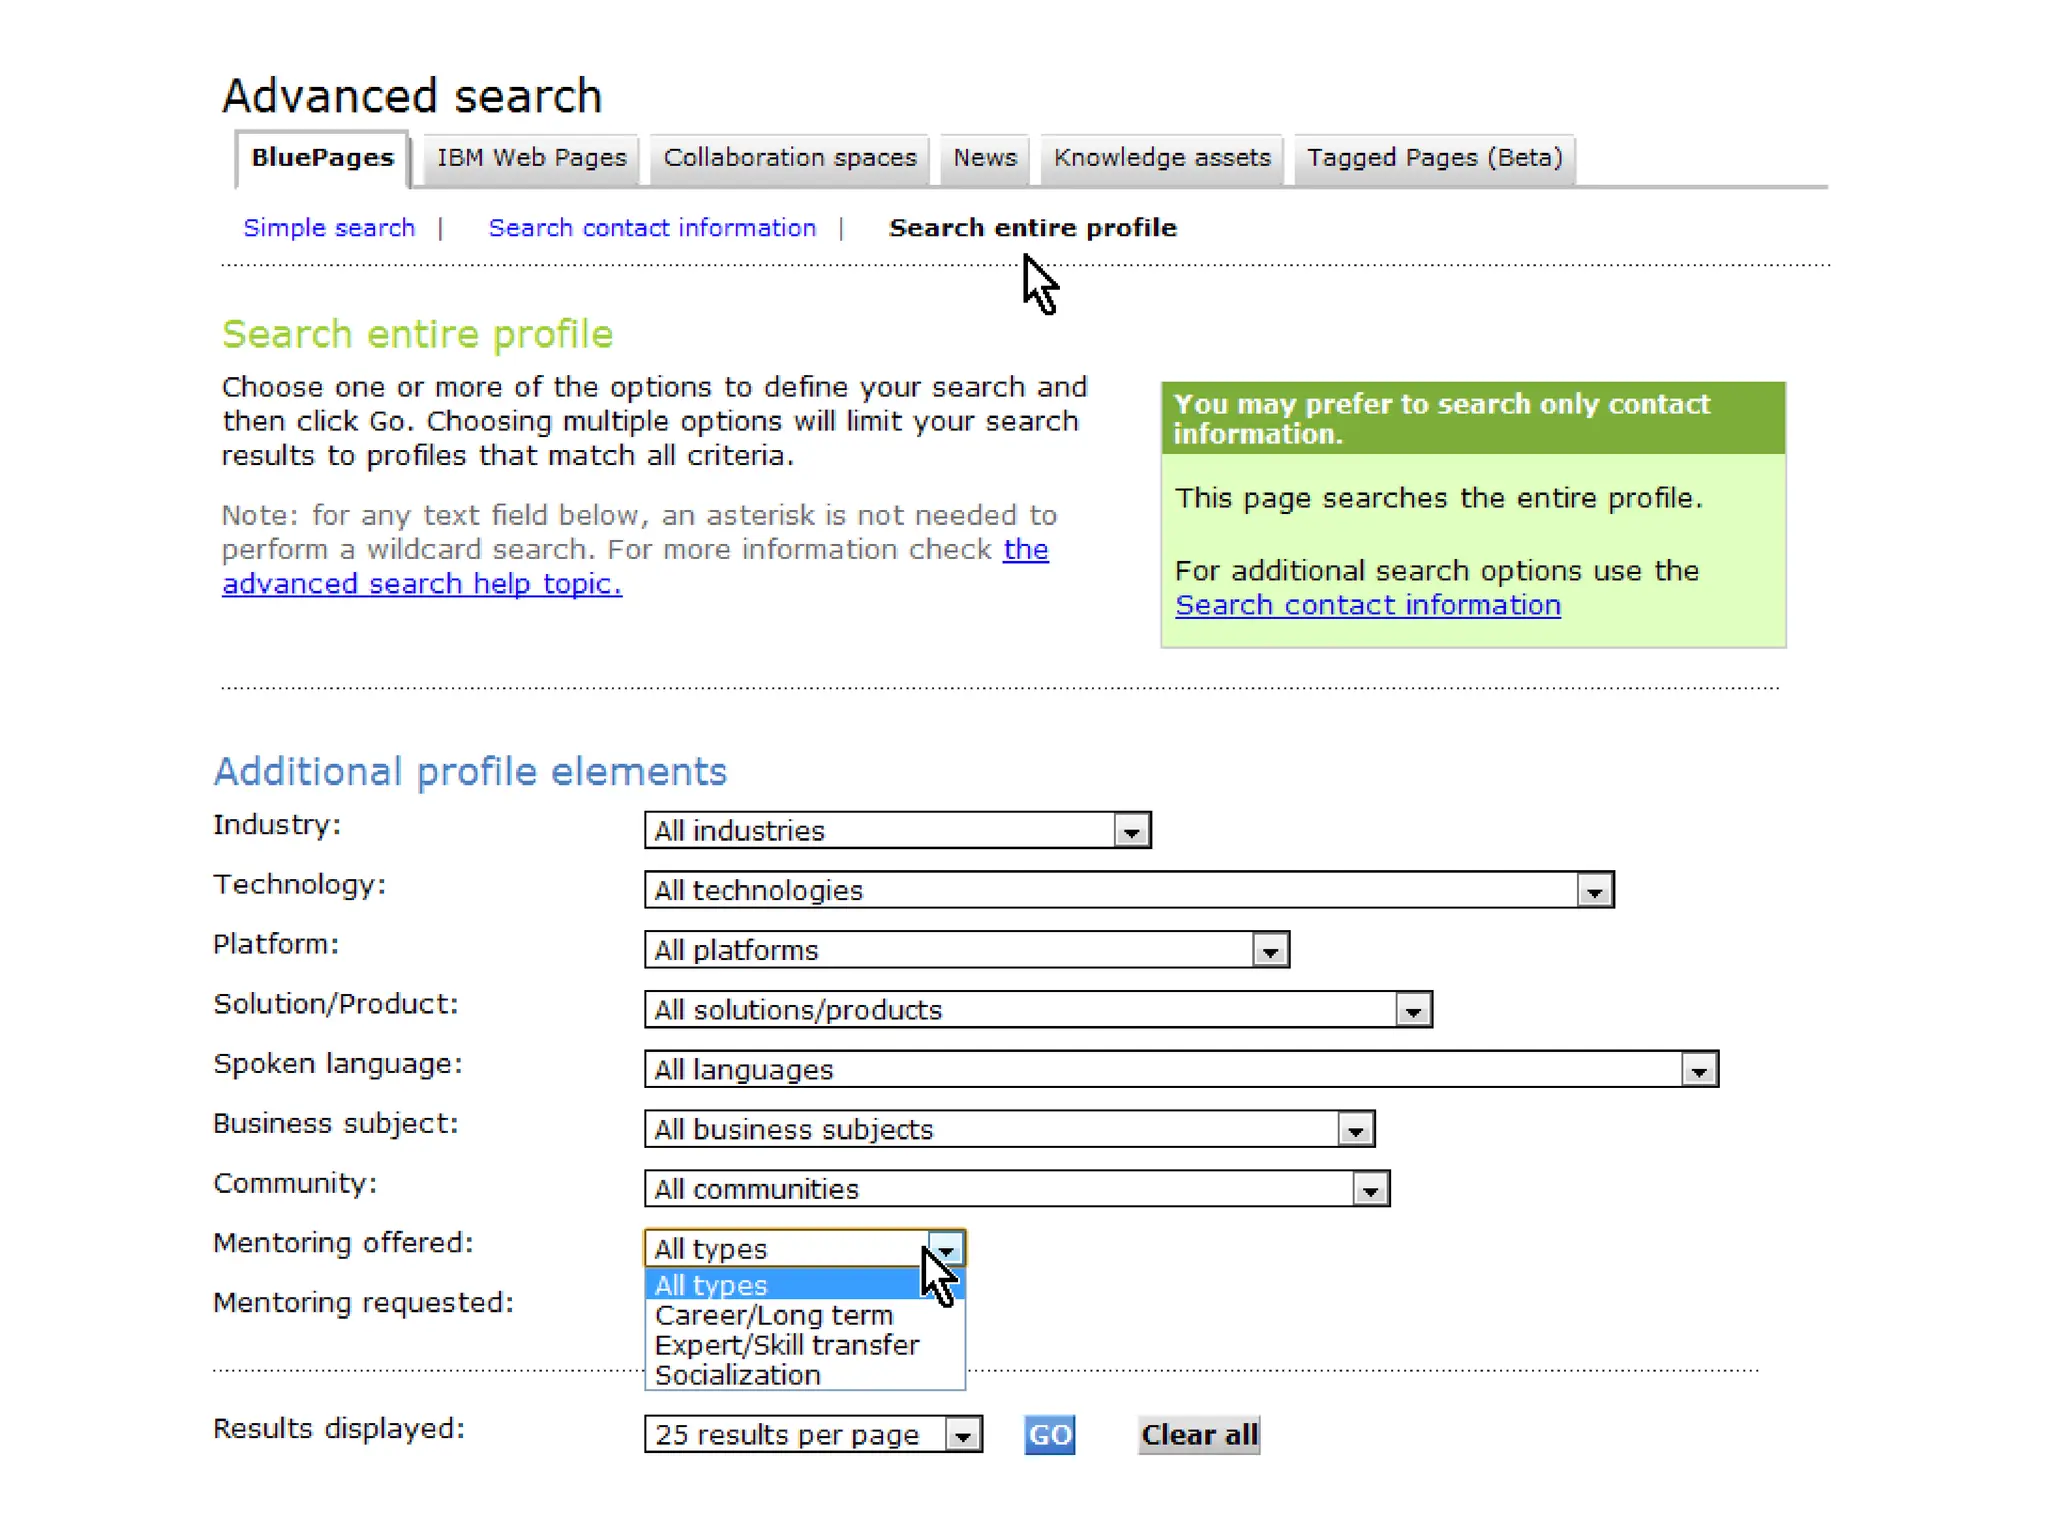This screenshot has height=1536, width=2048.
Task: Choose Expert/Skill transfer from list
Action: 786,1346
